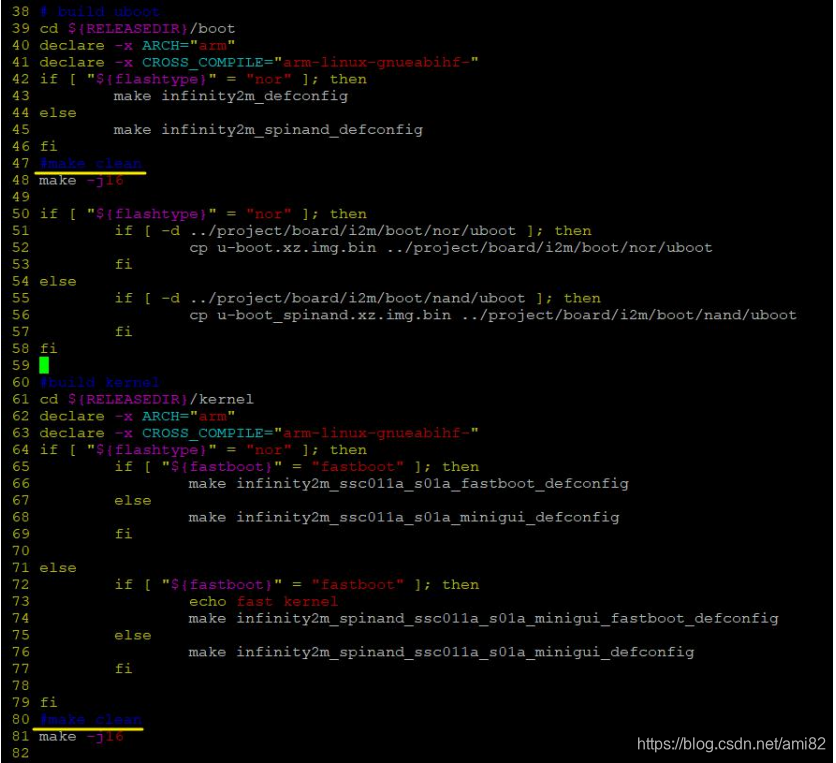Click the '# build uboot' comment on line 38

click(x=100, y=12)
